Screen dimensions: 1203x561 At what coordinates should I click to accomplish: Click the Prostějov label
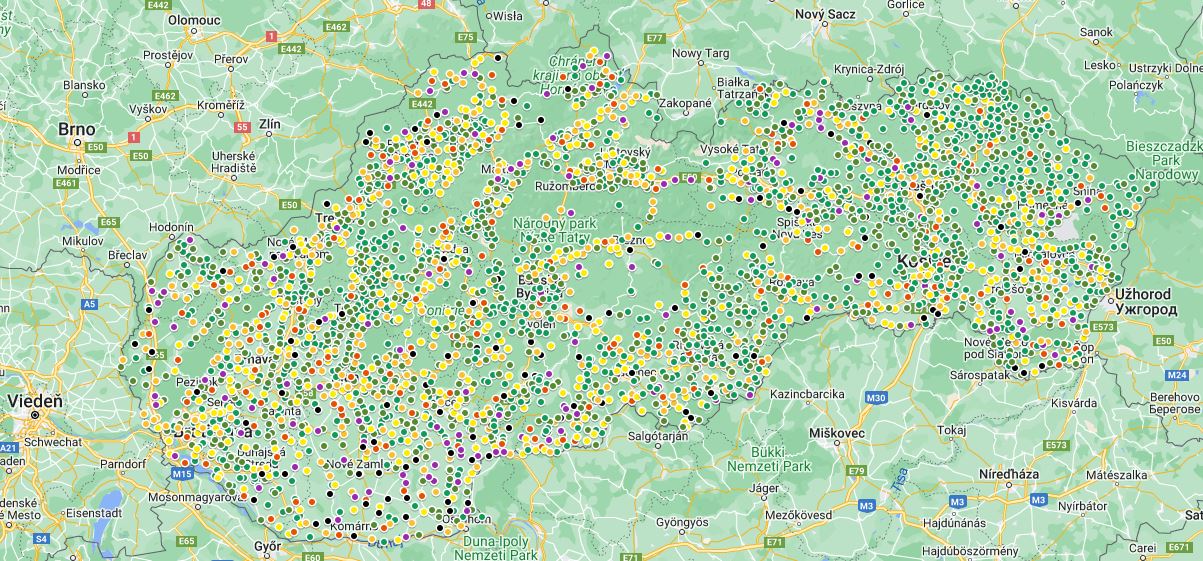[x=167, y=54]
